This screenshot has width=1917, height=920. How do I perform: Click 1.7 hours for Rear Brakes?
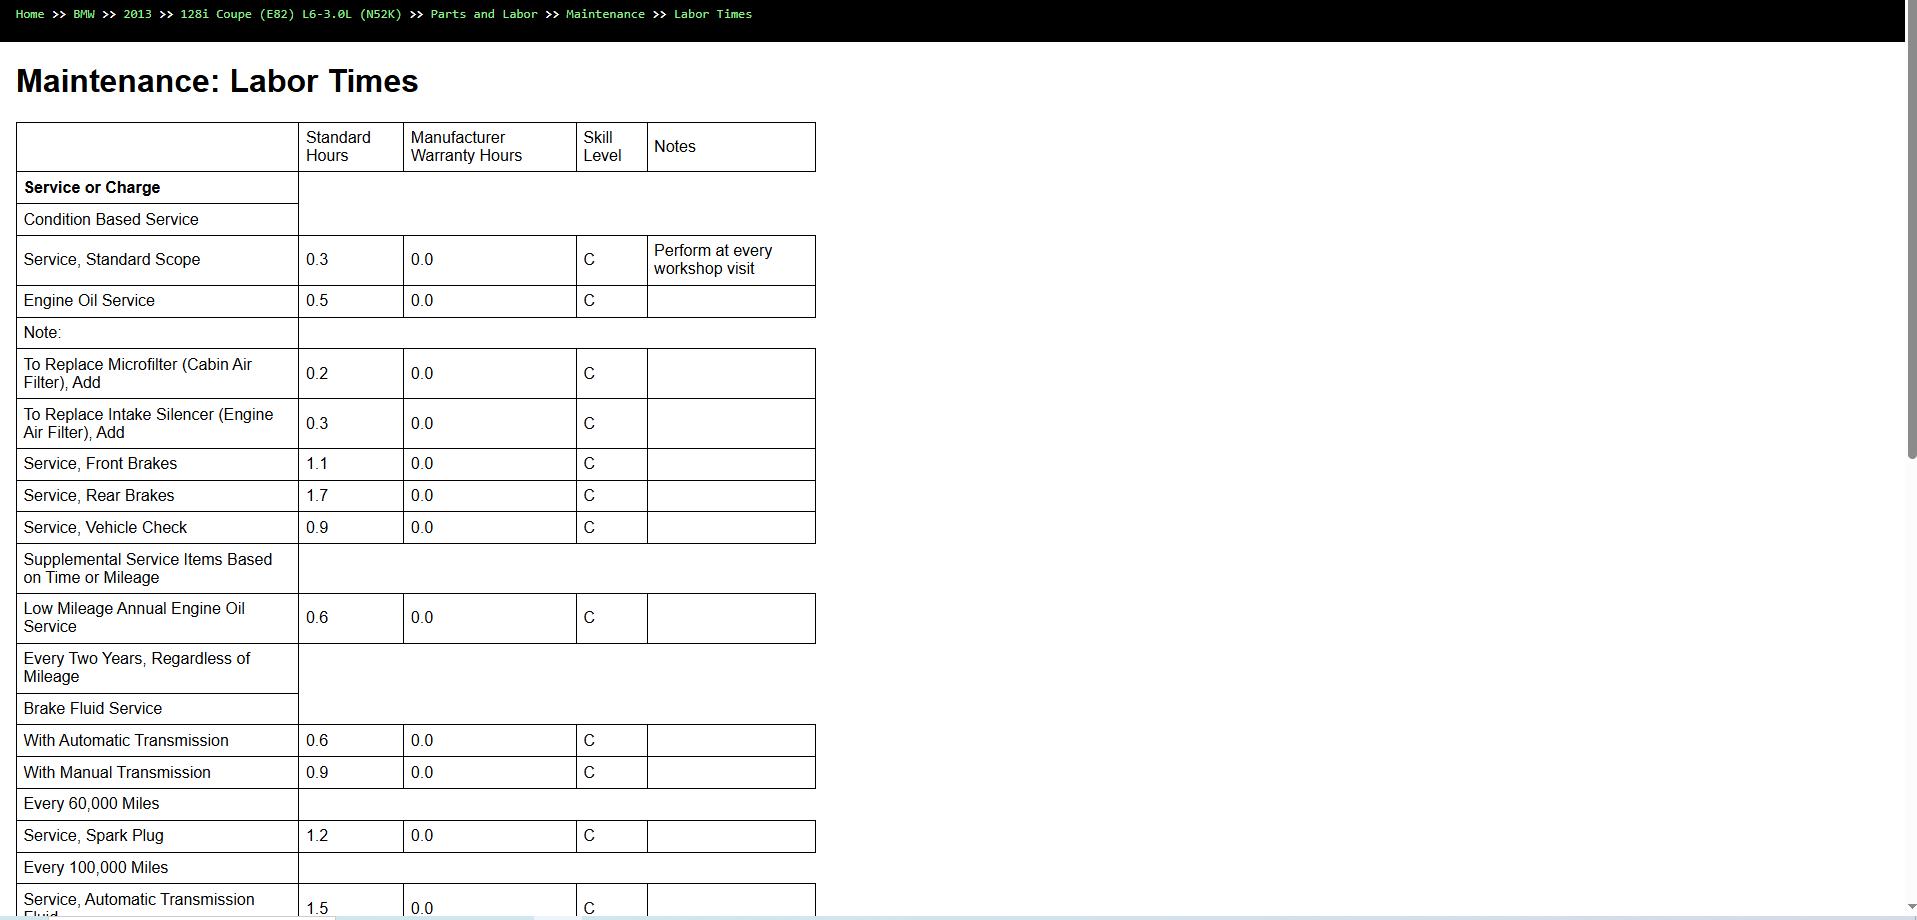[x=351, y=496]
